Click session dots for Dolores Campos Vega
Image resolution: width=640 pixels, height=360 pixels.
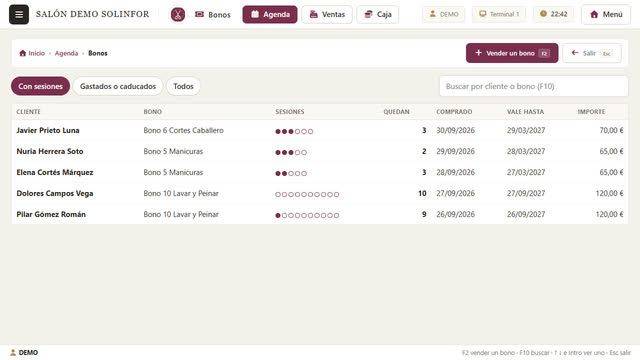click(307, 194)
